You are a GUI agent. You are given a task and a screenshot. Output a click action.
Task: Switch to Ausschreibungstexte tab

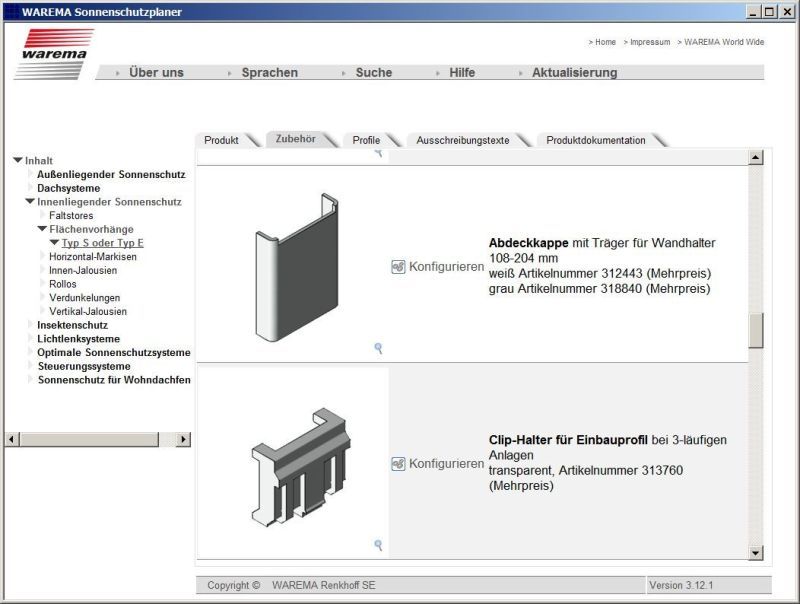463,140
